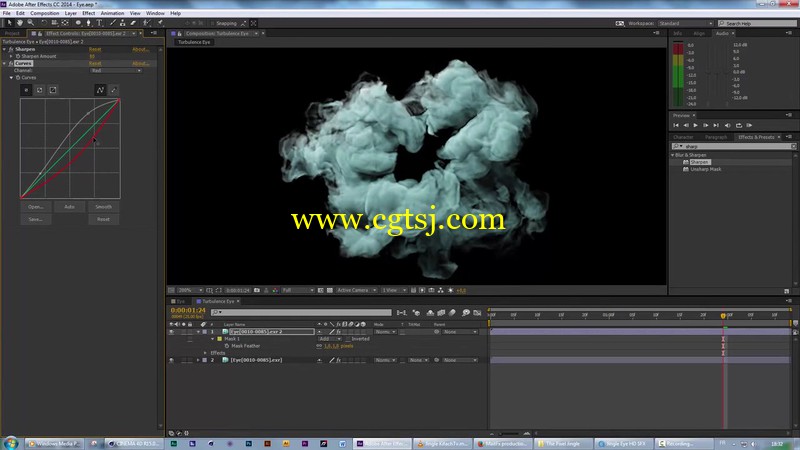Select the Puppet Pin tool
Image resolution: width=800 pixels, height=450 pixels.
pyautogui.click(x=160, y=23)
